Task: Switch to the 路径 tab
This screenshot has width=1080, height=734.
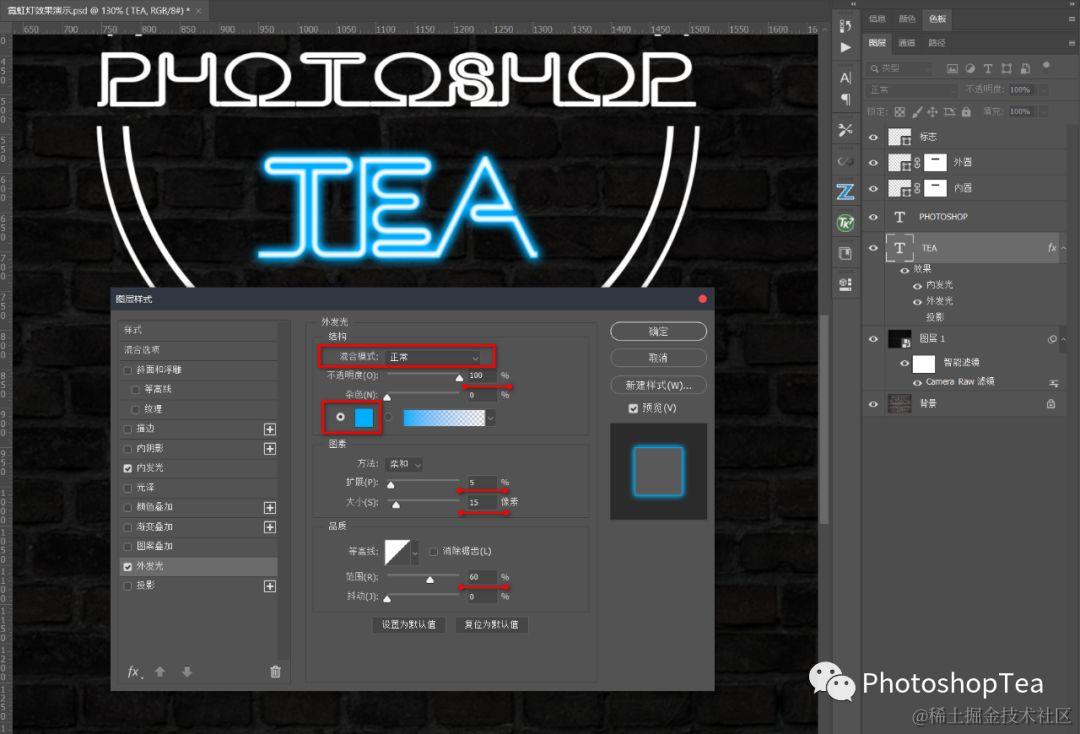Action: click(x=937, y=43)
